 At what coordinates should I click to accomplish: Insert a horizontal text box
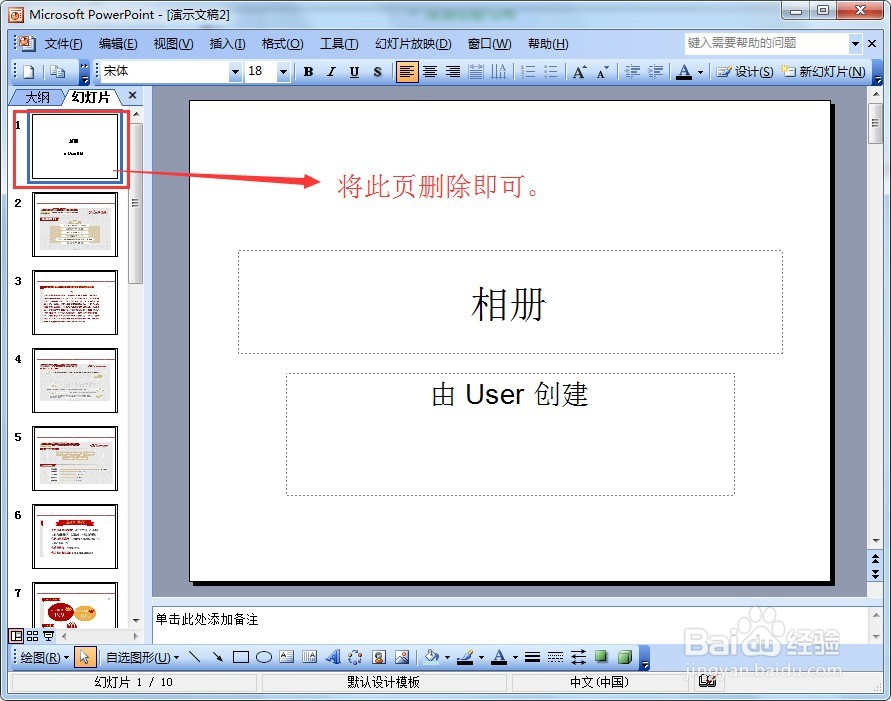click(x=287, y=657)
